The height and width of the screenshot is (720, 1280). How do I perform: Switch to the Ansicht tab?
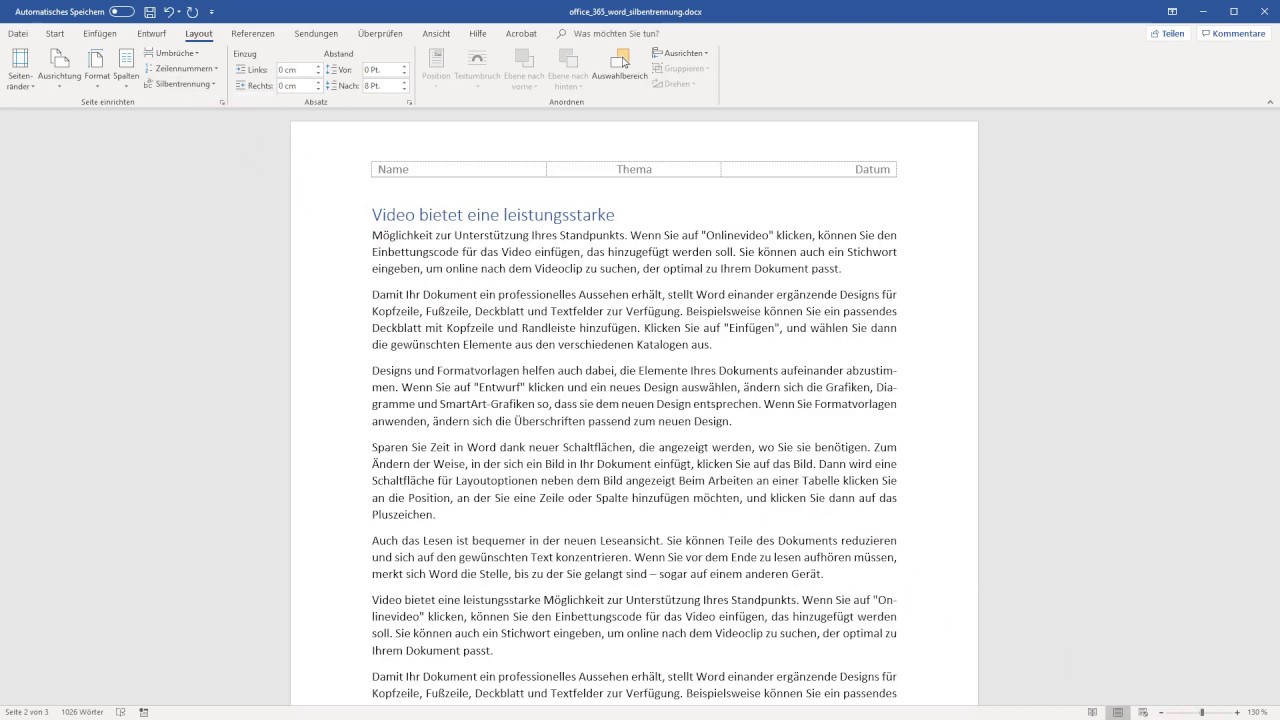pos(436,34)
